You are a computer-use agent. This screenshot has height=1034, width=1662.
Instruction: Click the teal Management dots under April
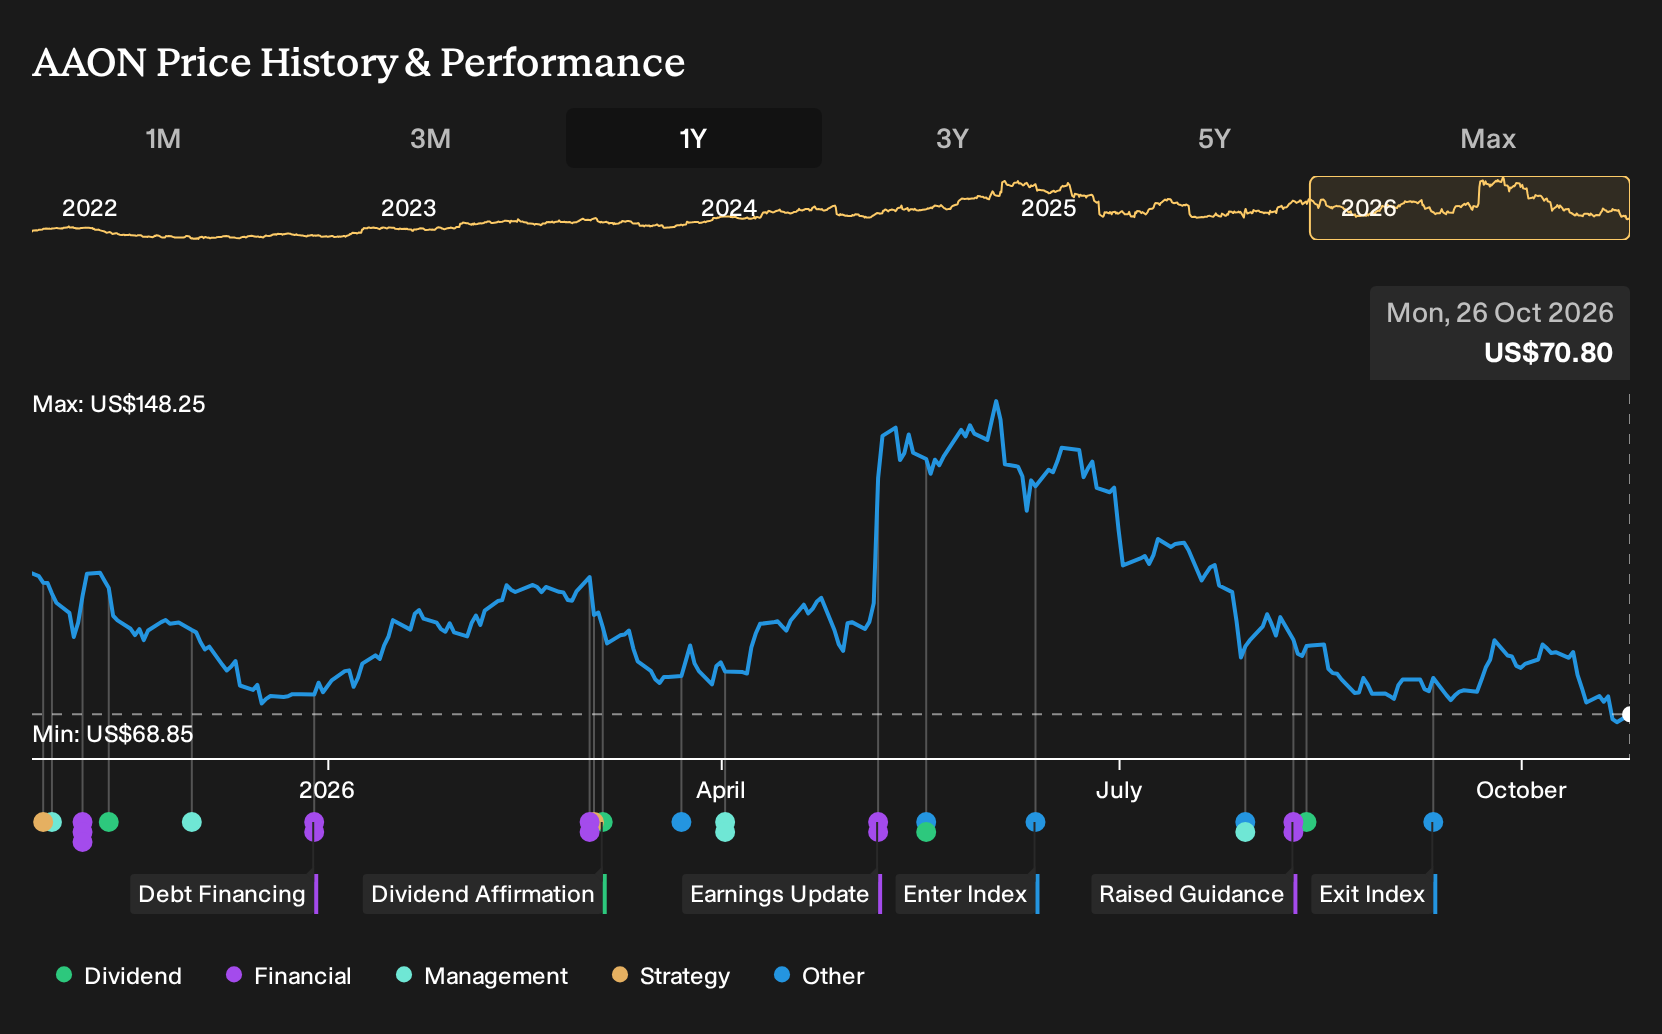pyautogui.click(x=725, y=827)
